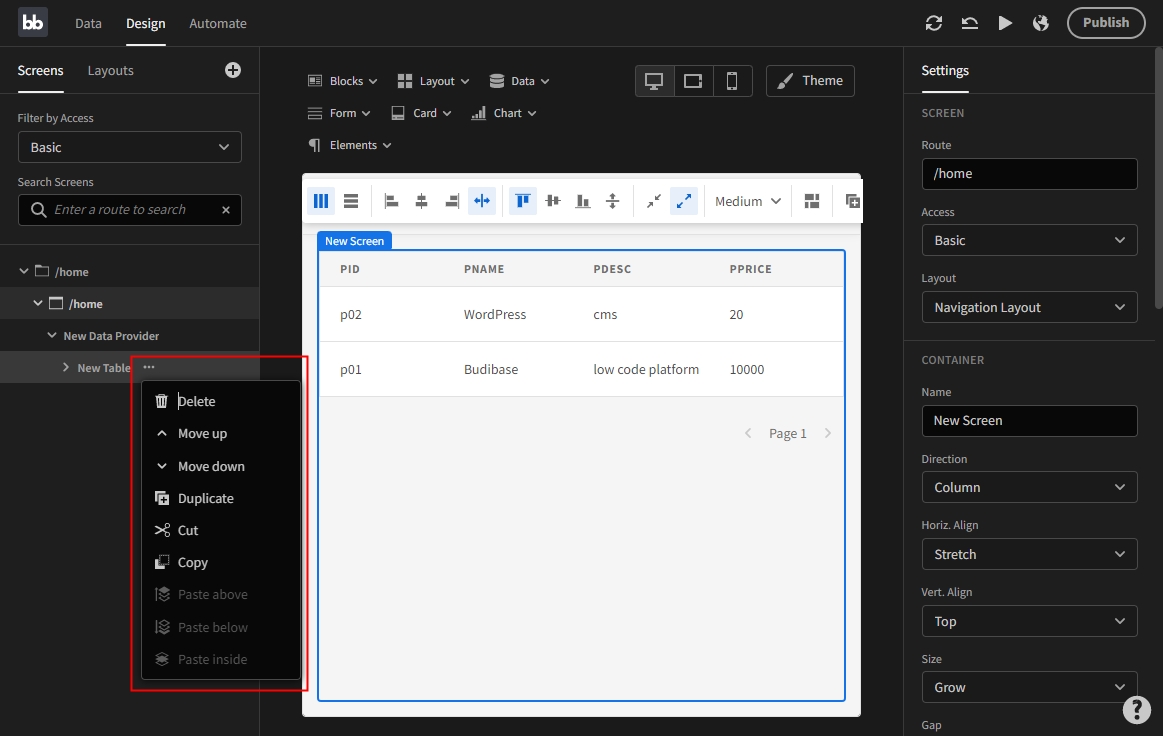The height and width of the screenshot is (736, 1163).
Task: Click the undo arrow icon in header
Action: pyautogui.click(x=969, y=23)
